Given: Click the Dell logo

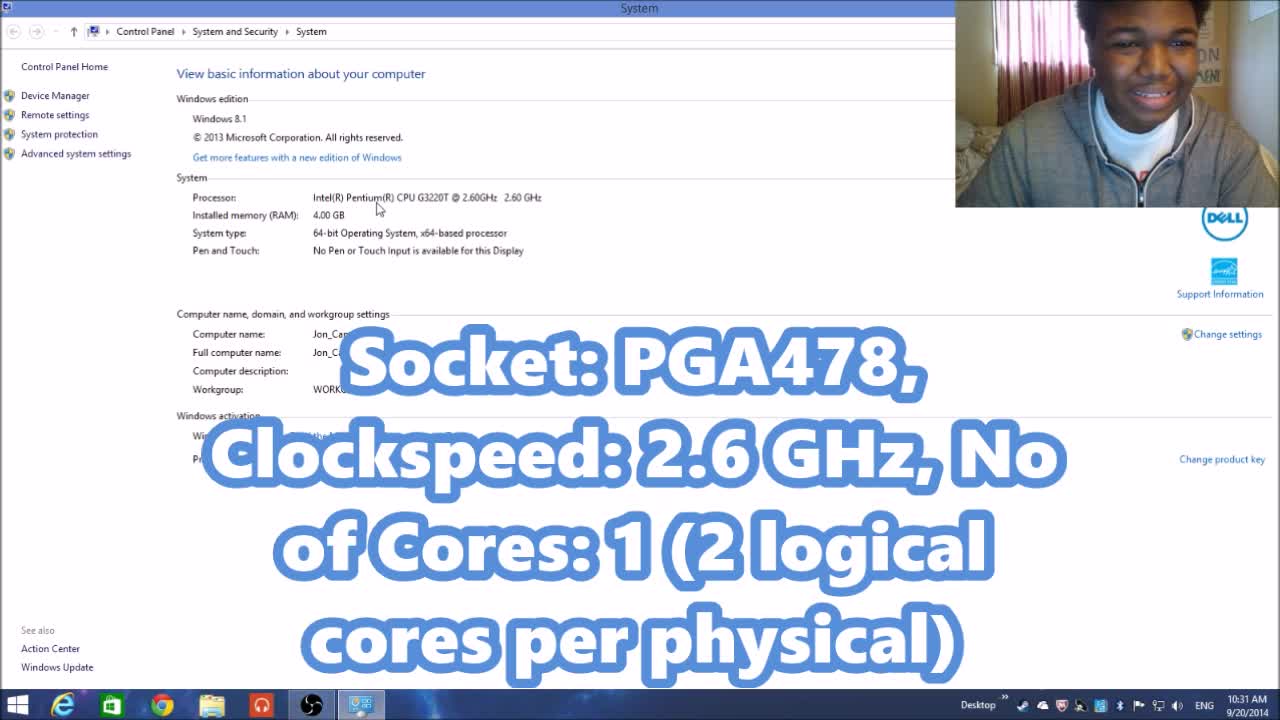Looking at the screenshot, I should point(1224,218).
